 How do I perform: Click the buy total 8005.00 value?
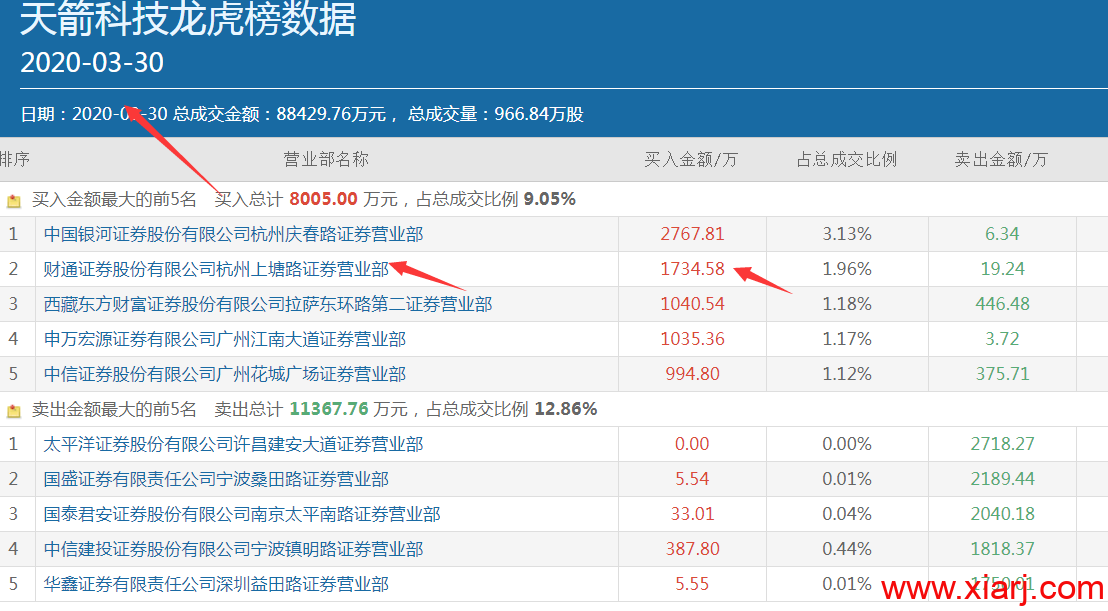coord(323,199)
